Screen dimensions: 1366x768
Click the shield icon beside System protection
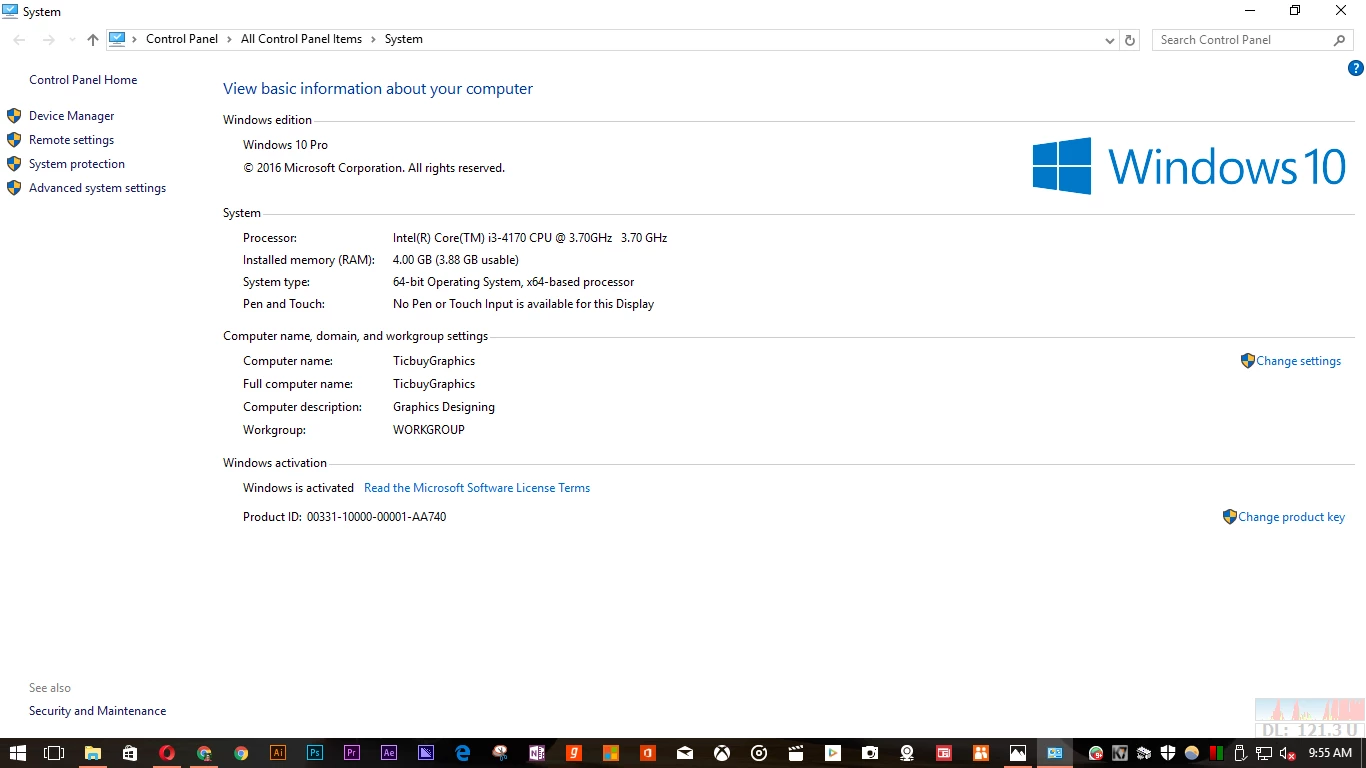[x=14, y=164]
